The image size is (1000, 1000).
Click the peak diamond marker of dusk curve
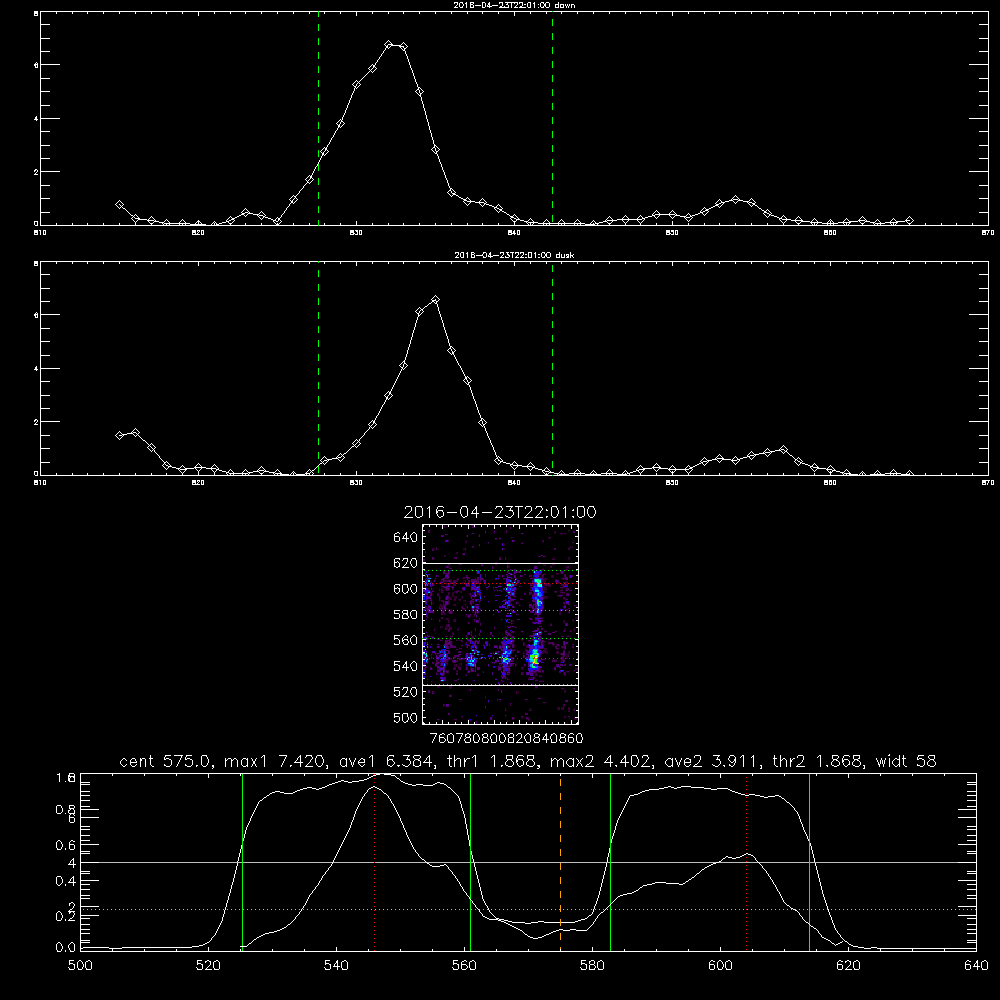pyautogui.click(x=436, y=300)
